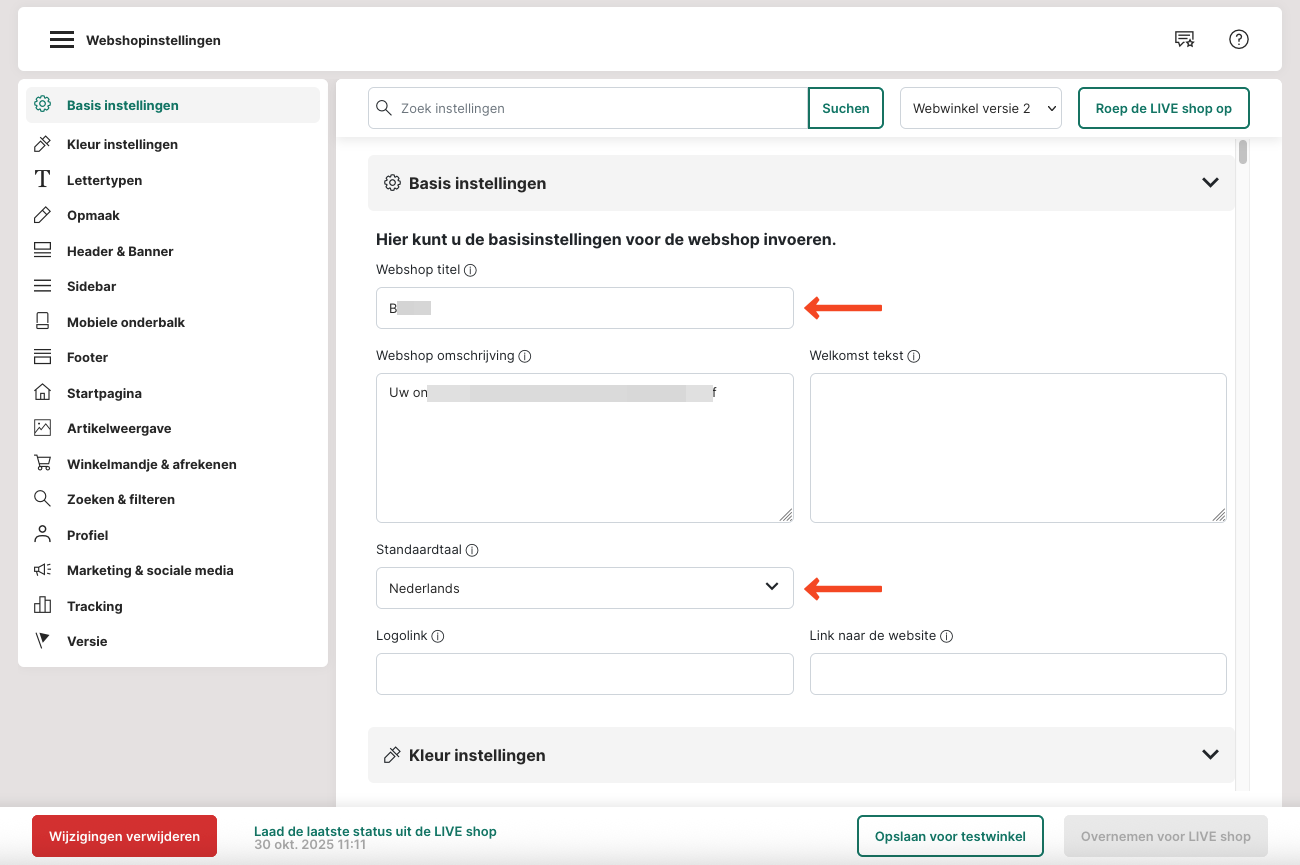The image size is (1300, 865).
Task: Collapse the Basis instellingen section
Action: coord(1210,183)
